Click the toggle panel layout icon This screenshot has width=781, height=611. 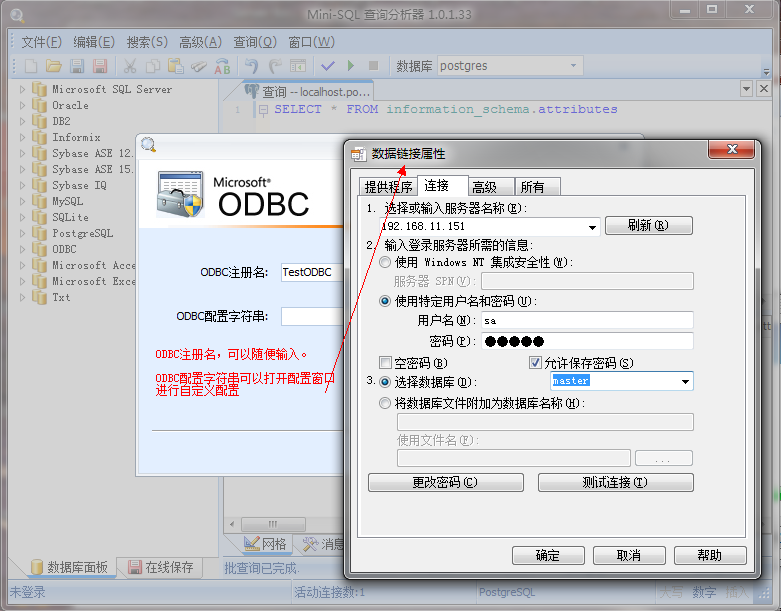click(x=298, y=66)
